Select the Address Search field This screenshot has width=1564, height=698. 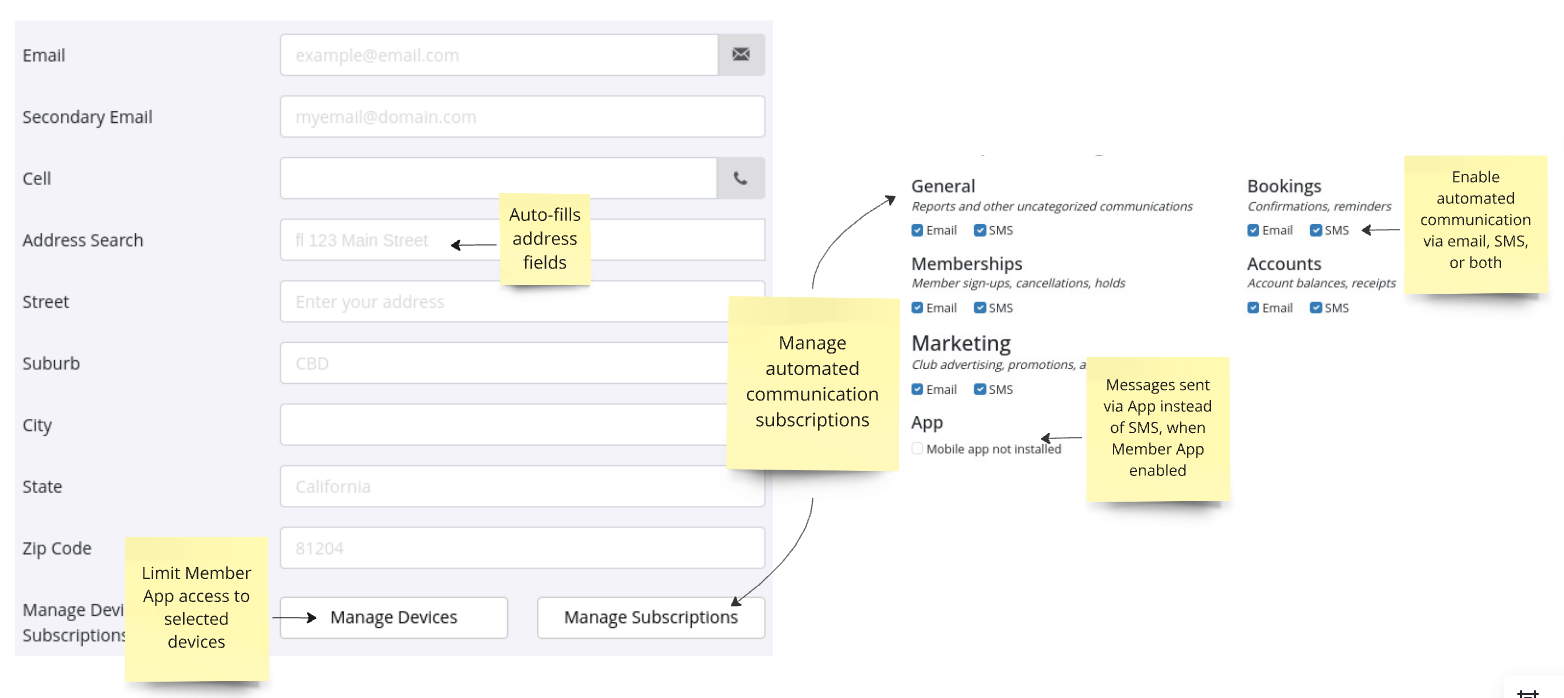coord(370,241)
